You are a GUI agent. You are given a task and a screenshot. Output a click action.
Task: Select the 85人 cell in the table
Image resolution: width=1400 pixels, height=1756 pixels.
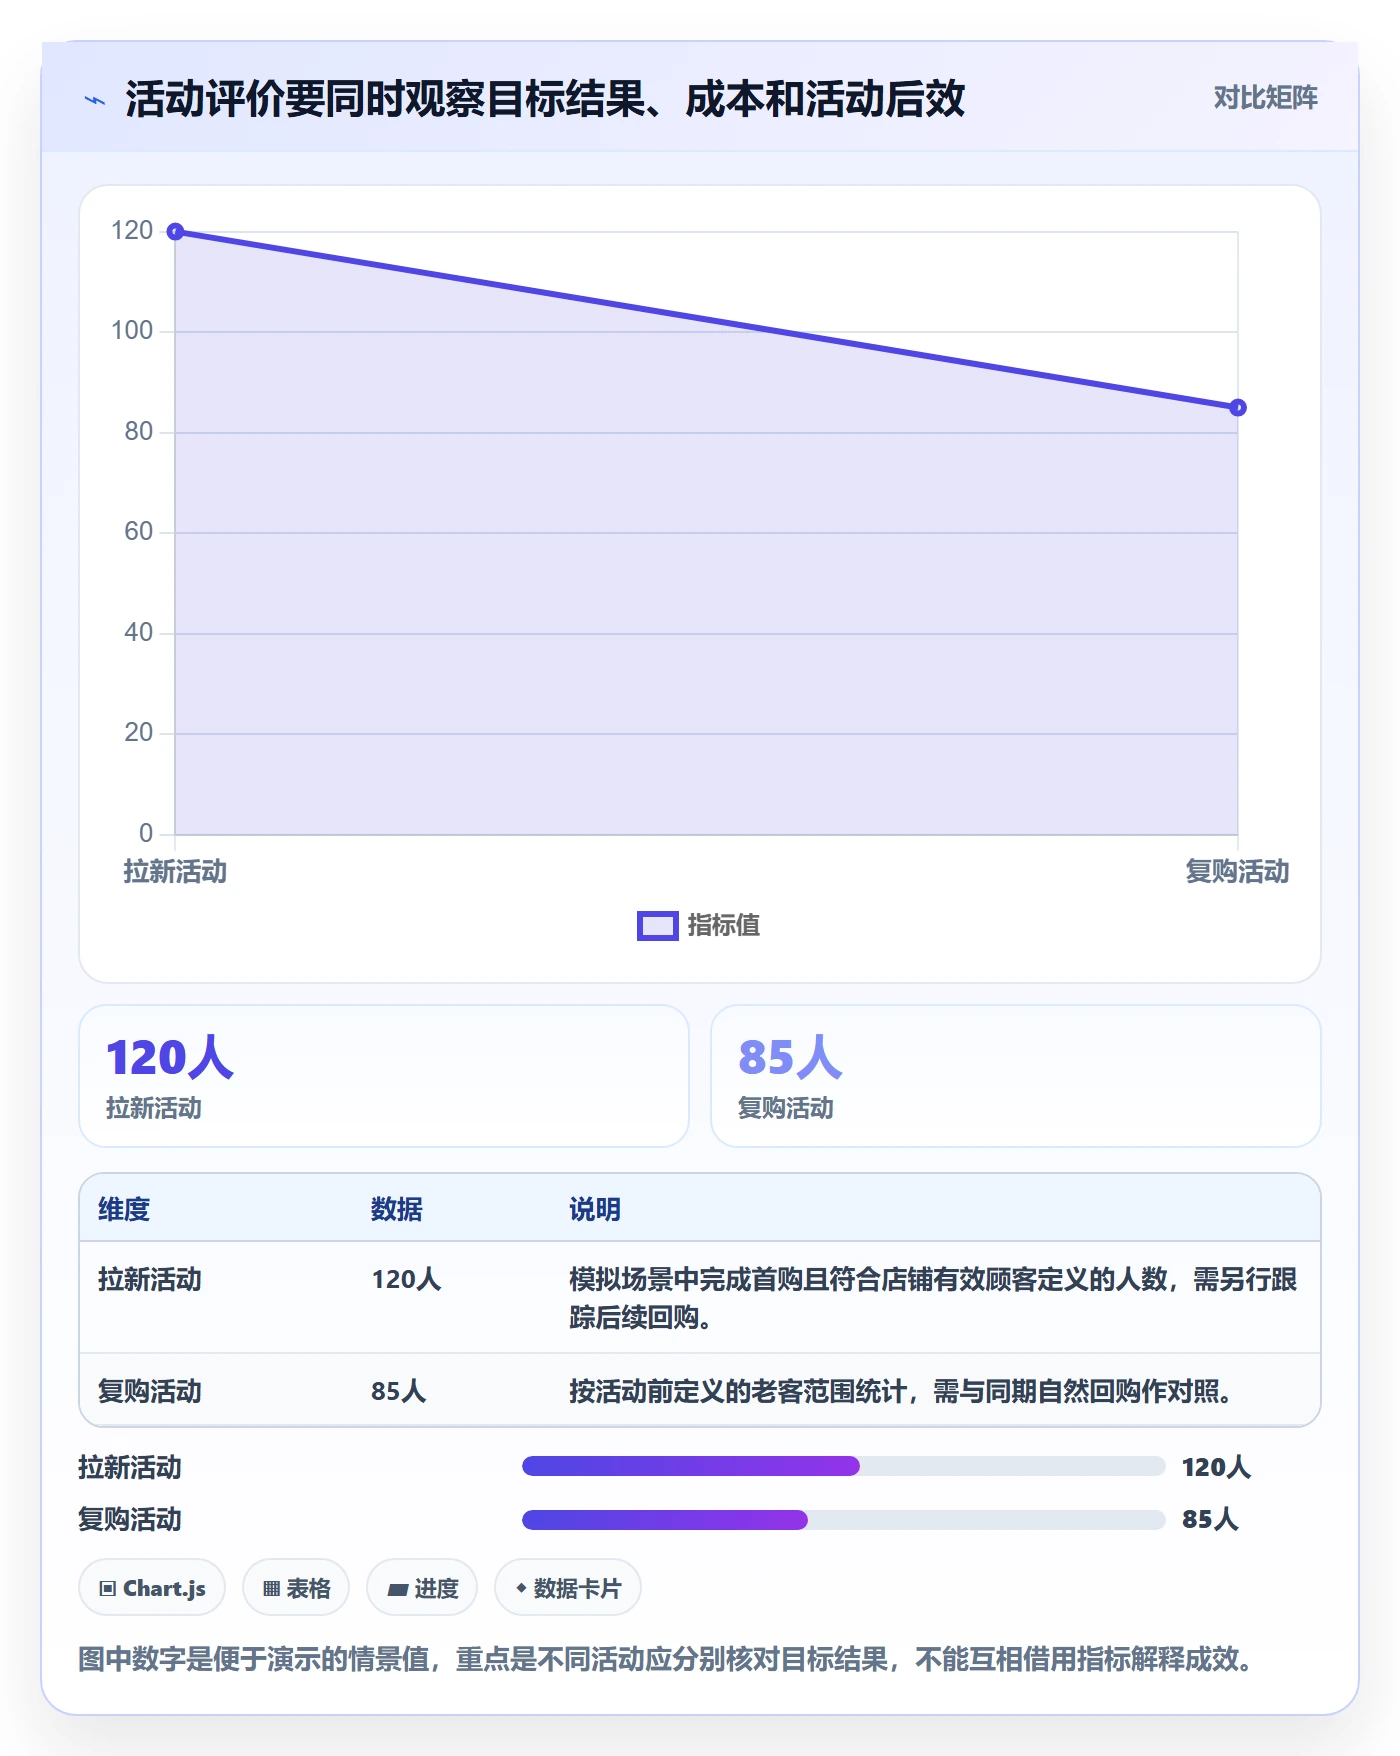click(399, 1391)
